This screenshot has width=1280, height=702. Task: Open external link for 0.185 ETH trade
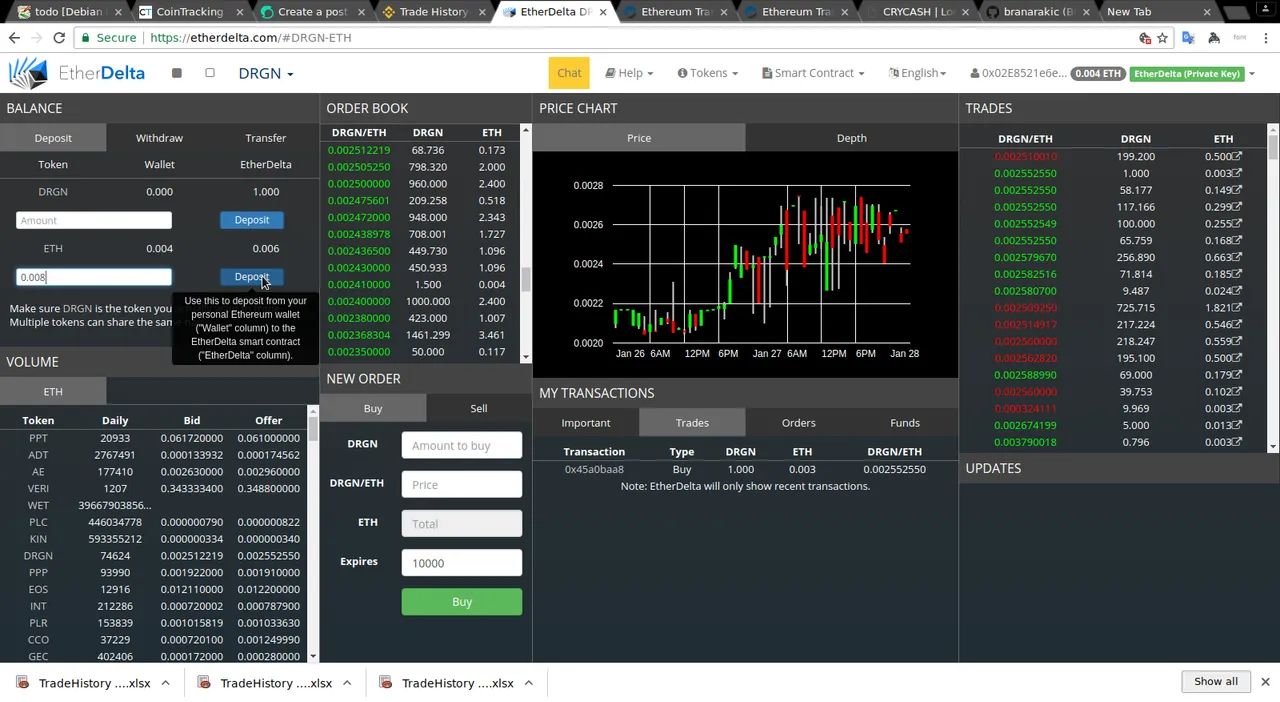pyautogui.click(x=1237, y=274)
